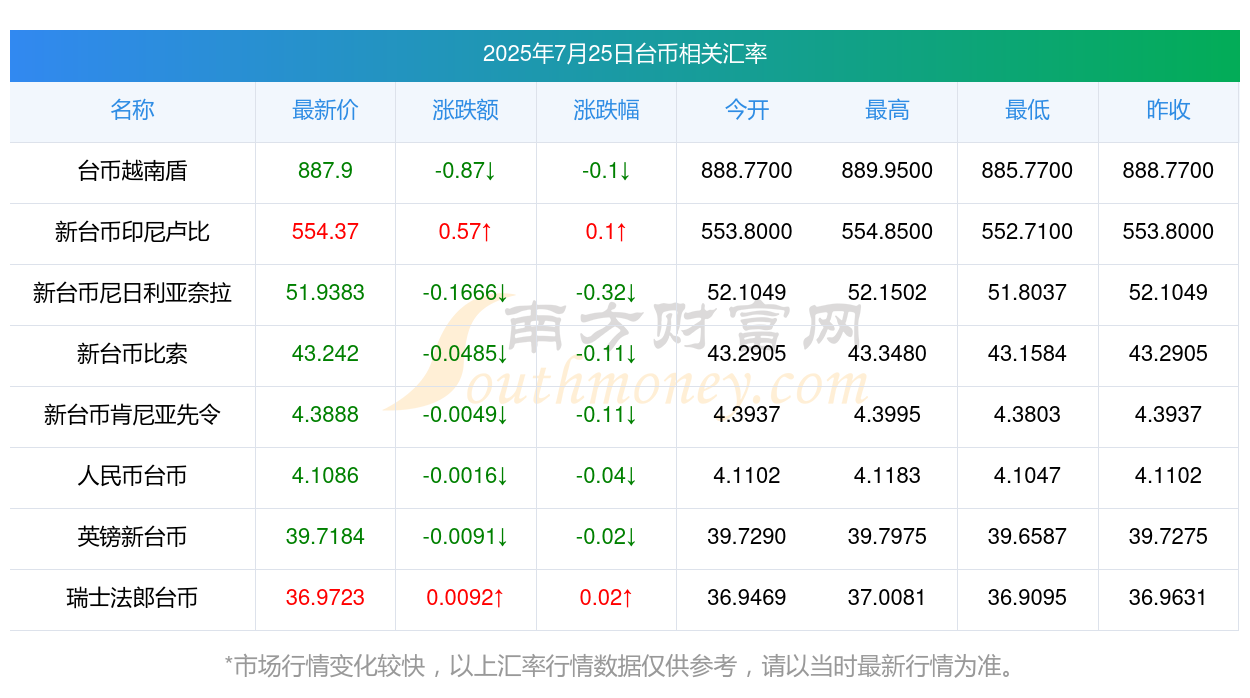Click the title 2025年7月25日台币相关汇率
This screenshot has width=1250, height=698.
click(x=625, y=54)
